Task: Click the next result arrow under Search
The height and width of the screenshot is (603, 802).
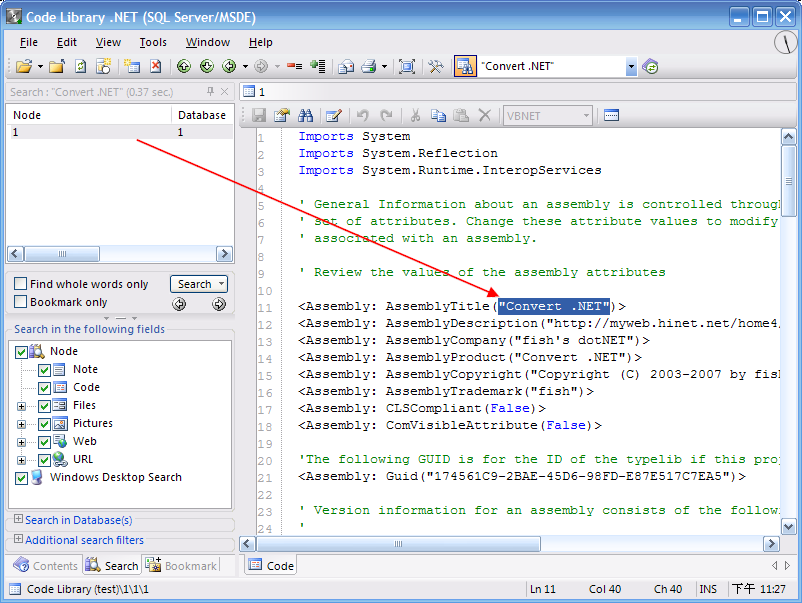Action: pos(219,304)
